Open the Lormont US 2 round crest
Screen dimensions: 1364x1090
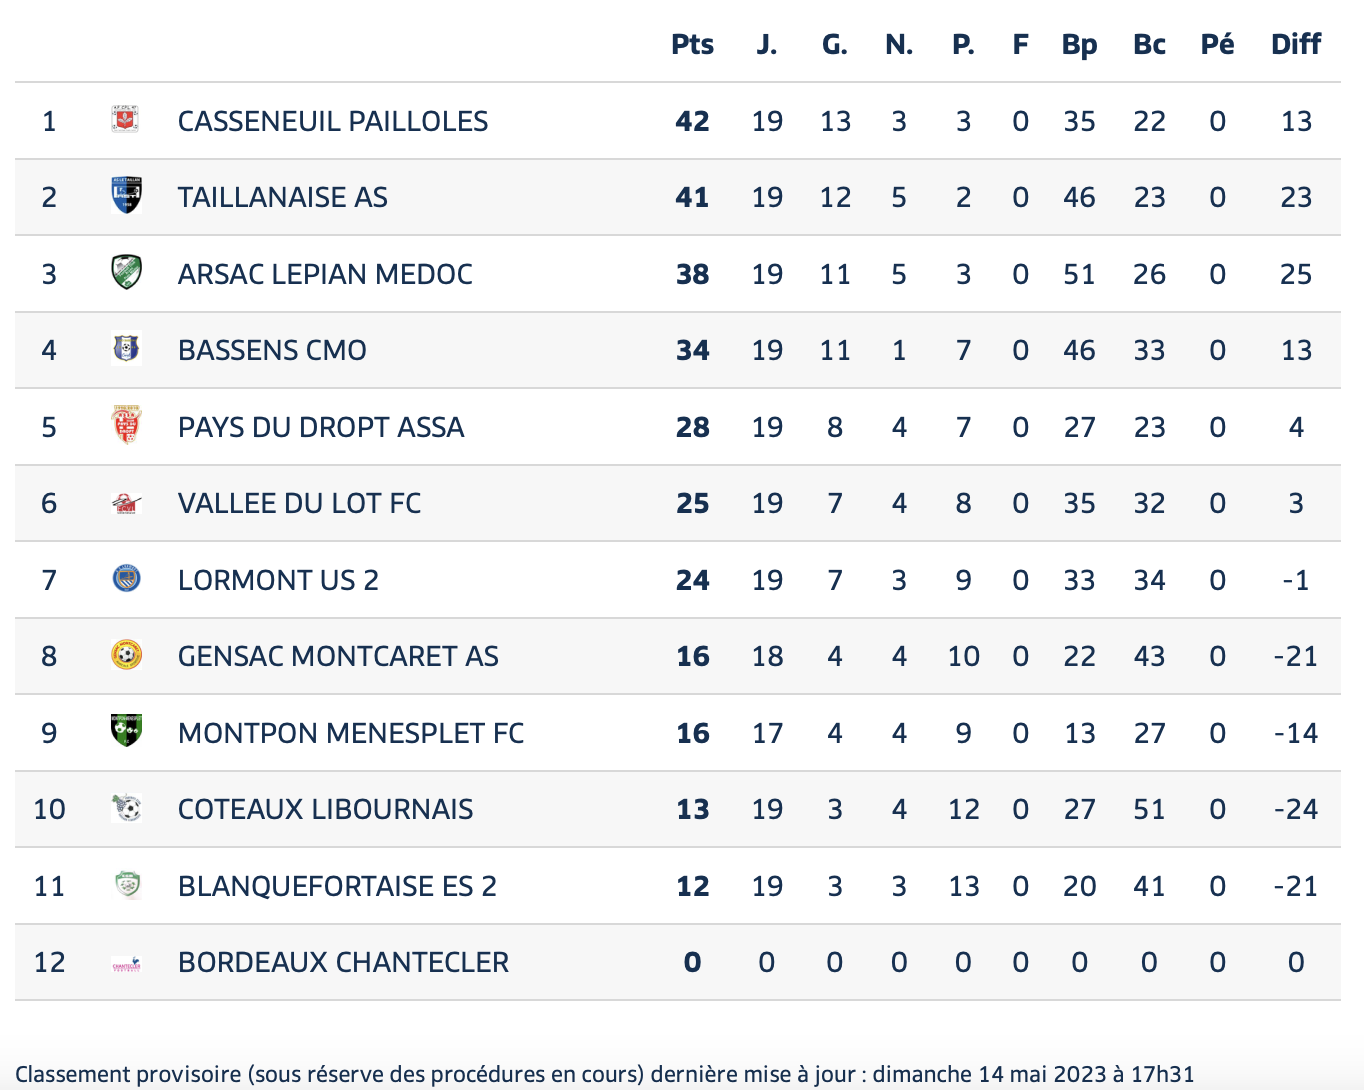126,579
